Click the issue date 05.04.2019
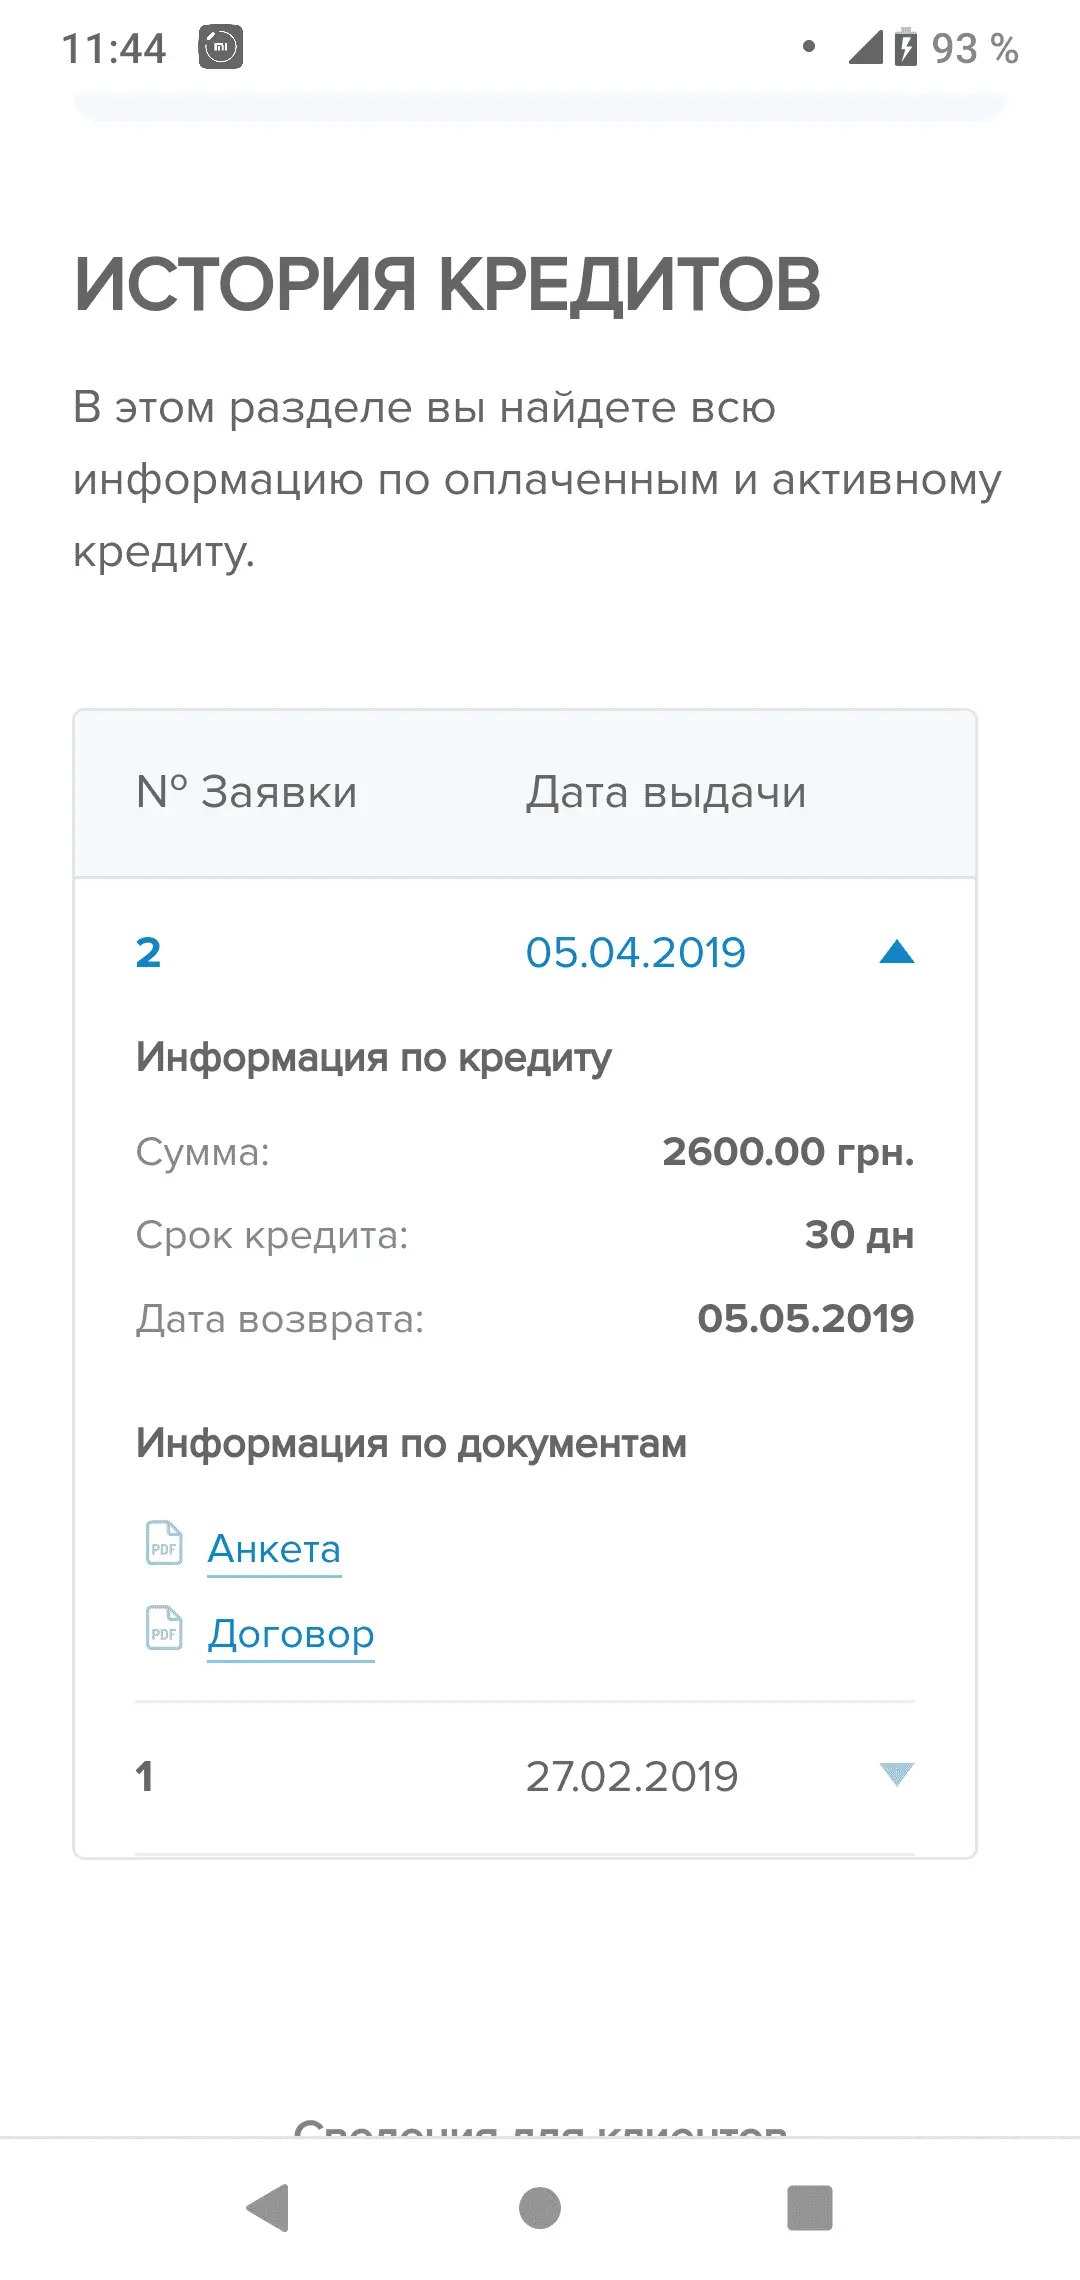The image size is (1080, 2280). pyautogui.click(x=636, y=953)
